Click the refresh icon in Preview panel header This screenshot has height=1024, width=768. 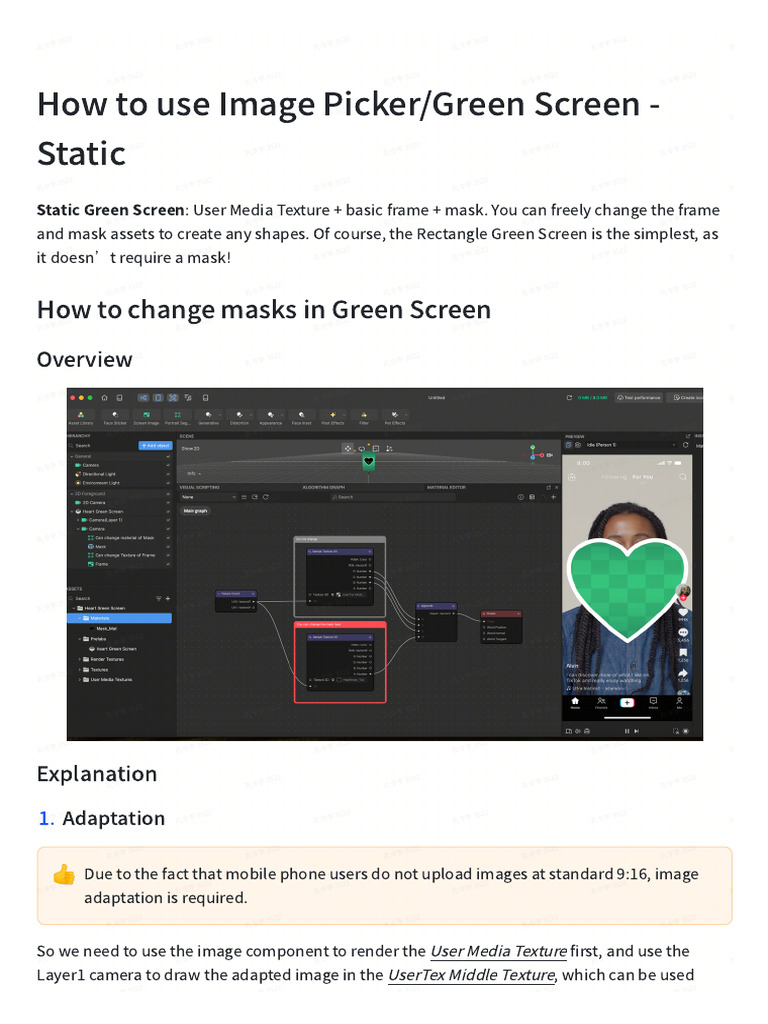[x=686, y=445]
